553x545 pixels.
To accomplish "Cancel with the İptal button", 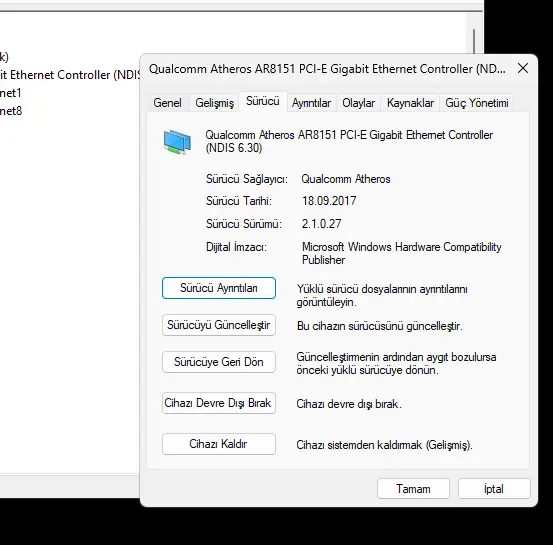I will 494,489.
